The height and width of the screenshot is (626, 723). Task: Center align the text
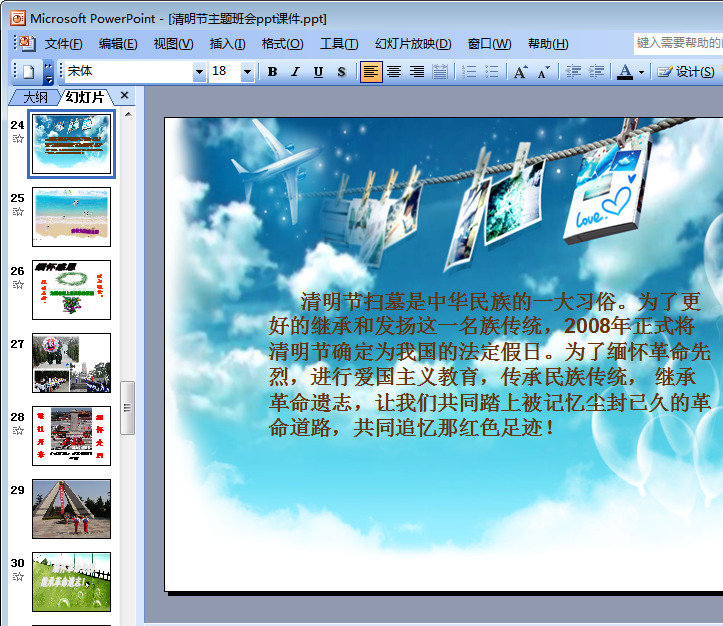(x=394, y=72)
